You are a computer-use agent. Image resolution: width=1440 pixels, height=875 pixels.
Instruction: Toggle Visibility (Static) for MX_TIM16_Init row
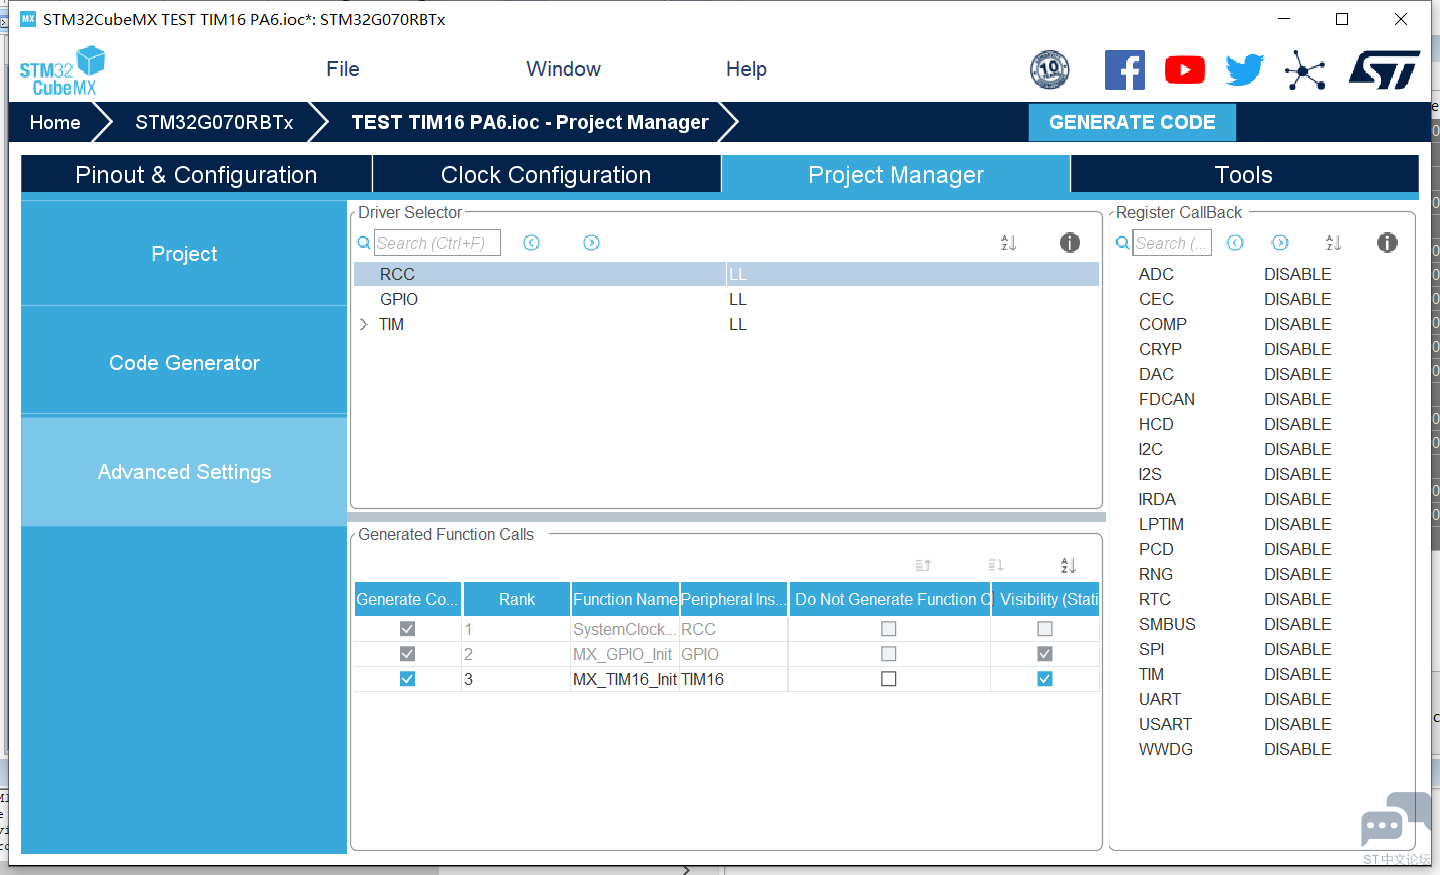pos(1045,679)
